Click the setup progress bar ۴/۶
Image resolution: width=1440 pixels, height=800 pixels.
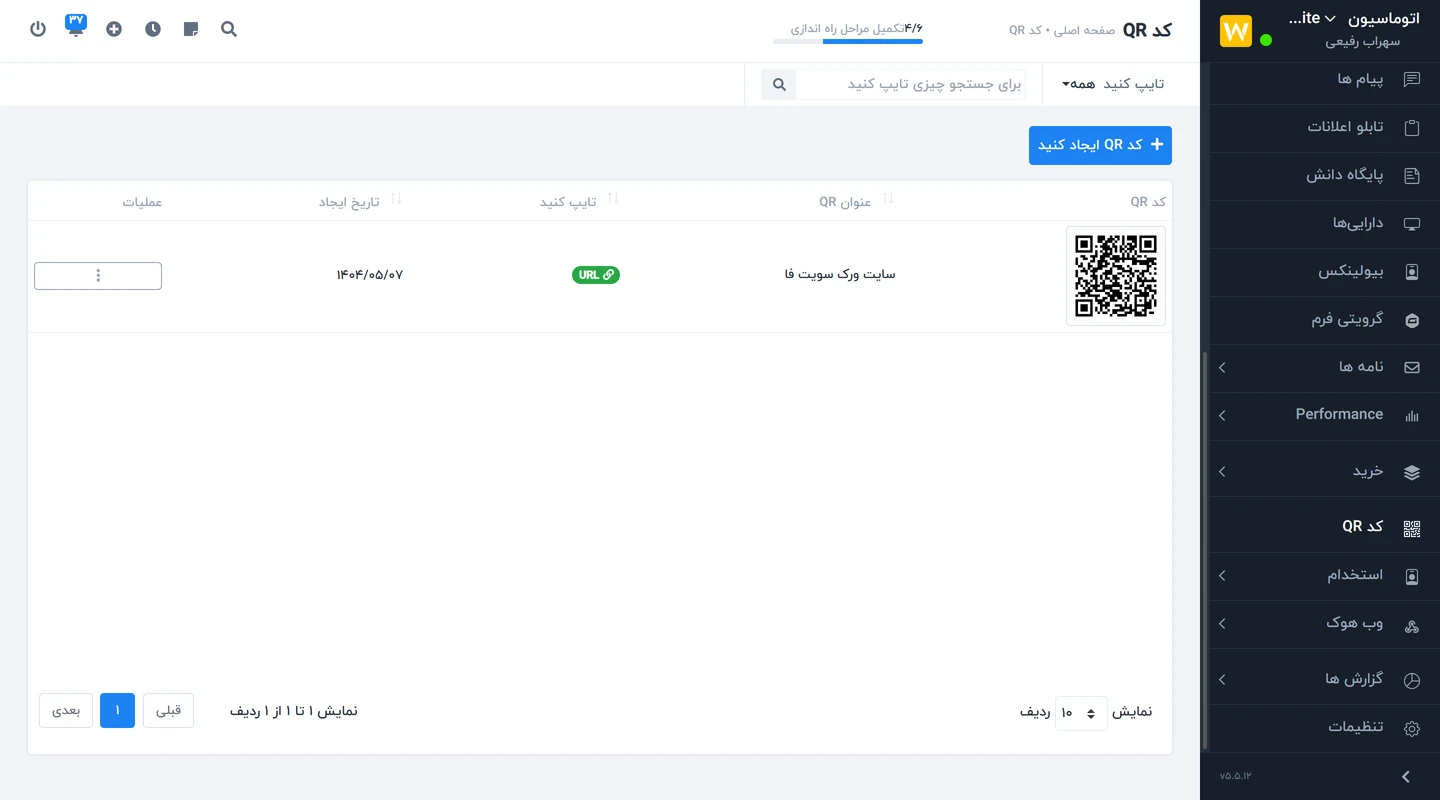848,41
